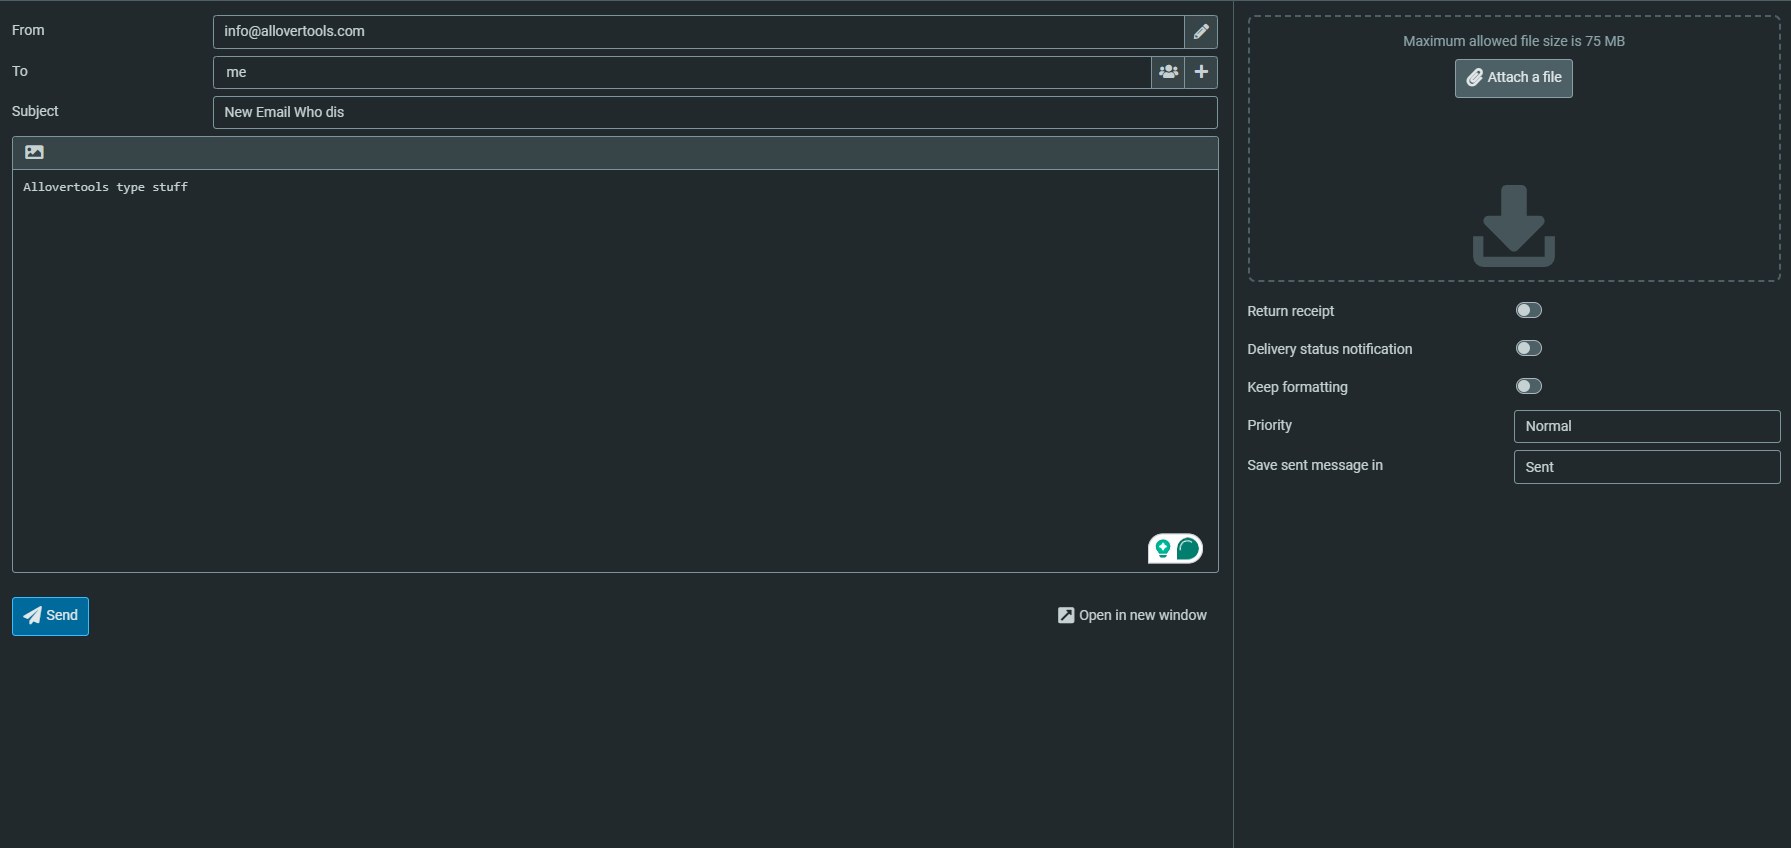Click the 'Priority' label
This screenshot has height=848, width=1791.
[x=1269, y=425]
